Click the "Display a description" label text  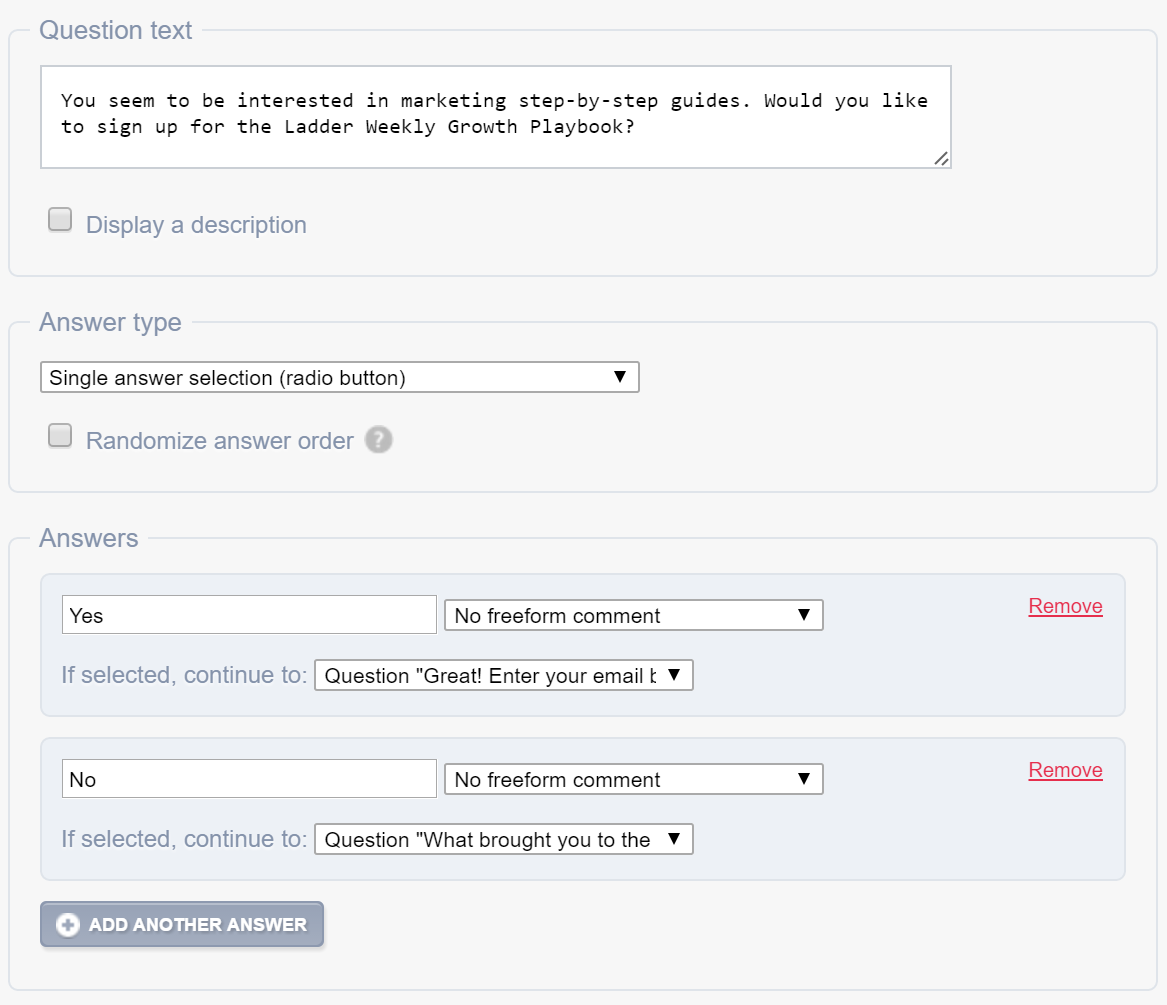pos(196,225)
